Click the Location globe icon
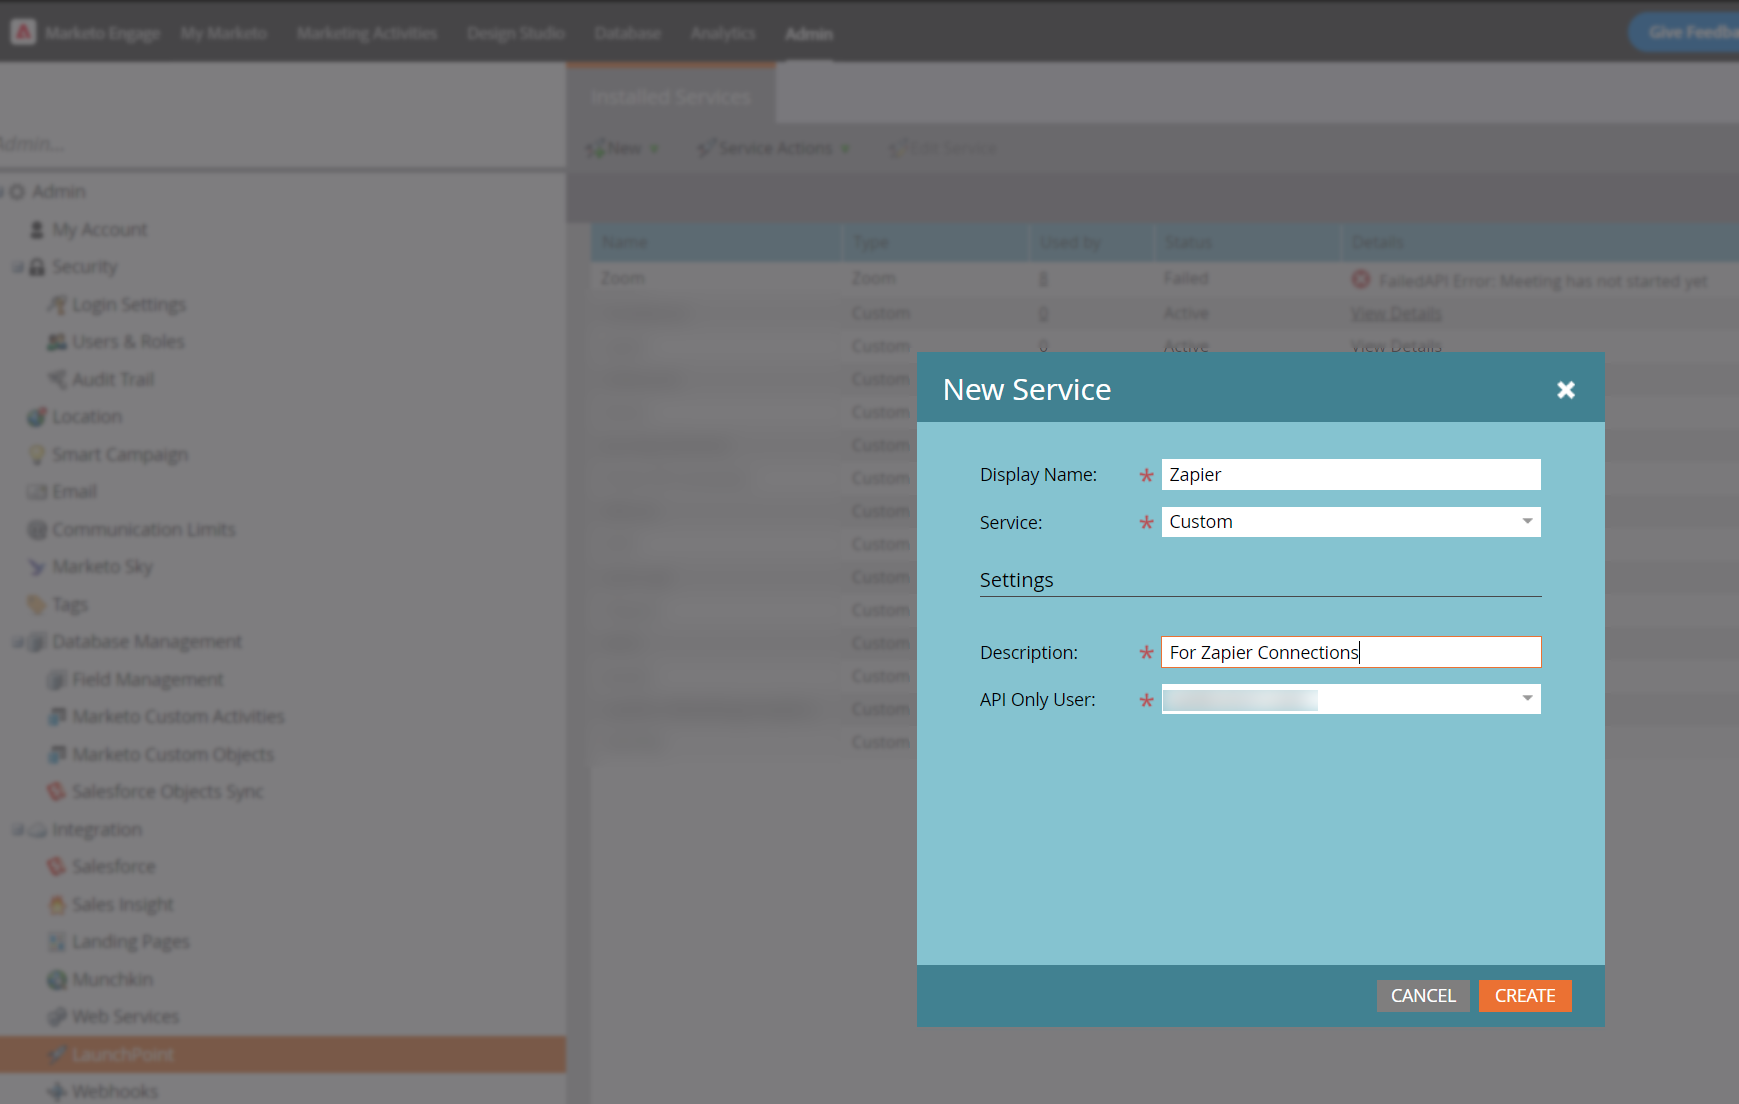The image size is (1739, 1104). click(x=37, y=417)
